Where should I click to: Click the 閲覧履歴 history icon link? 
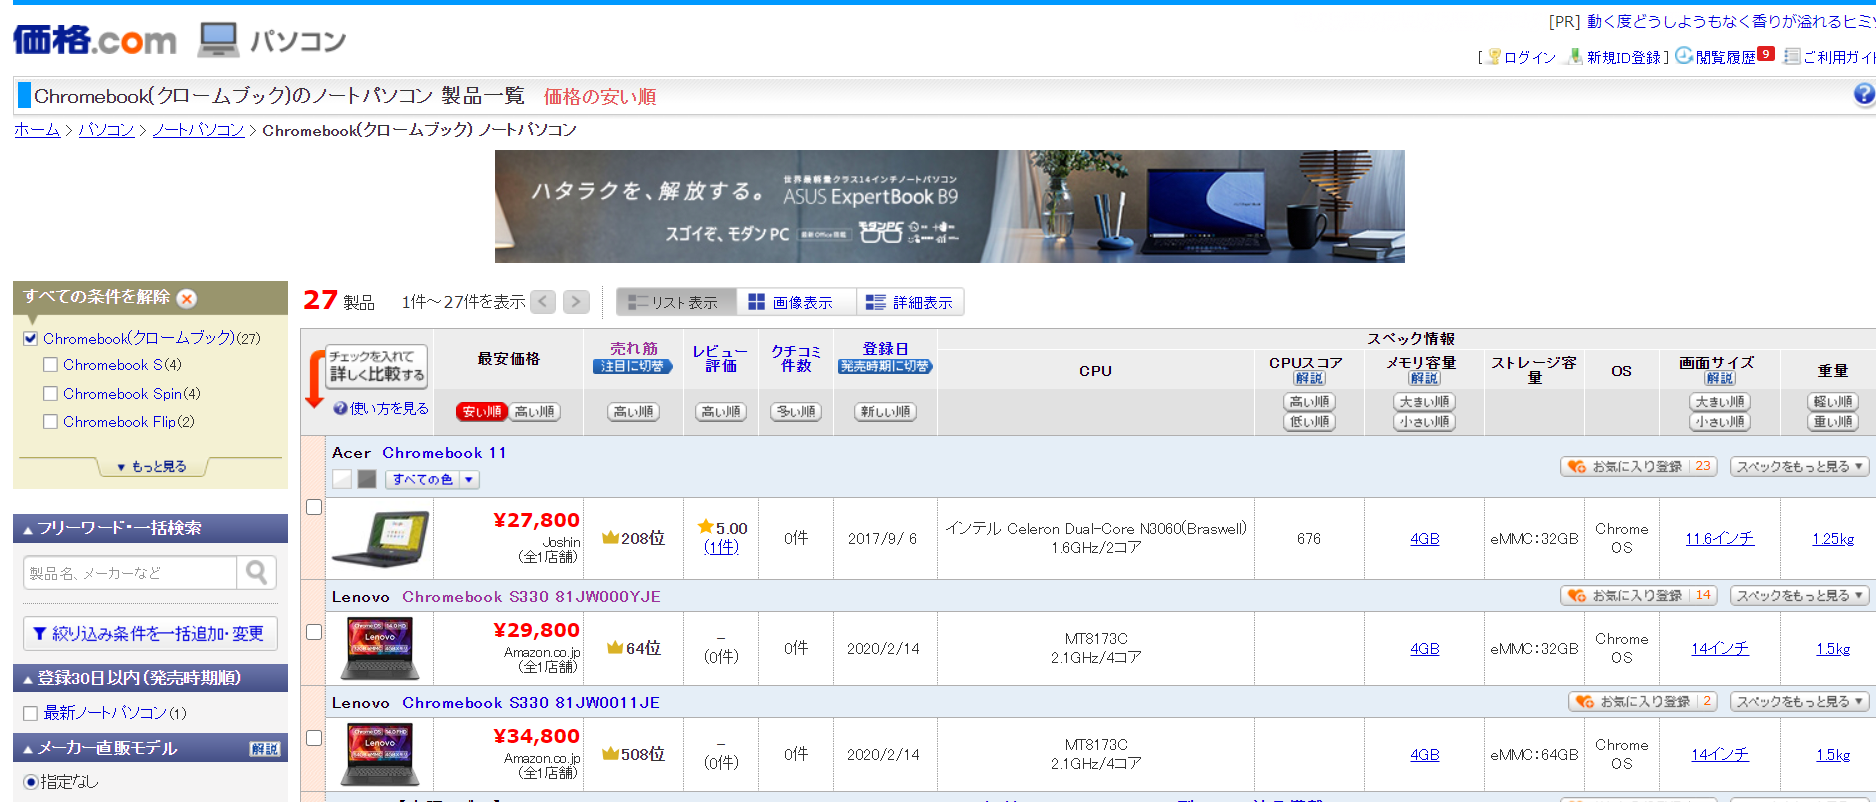click(1715, 57)
